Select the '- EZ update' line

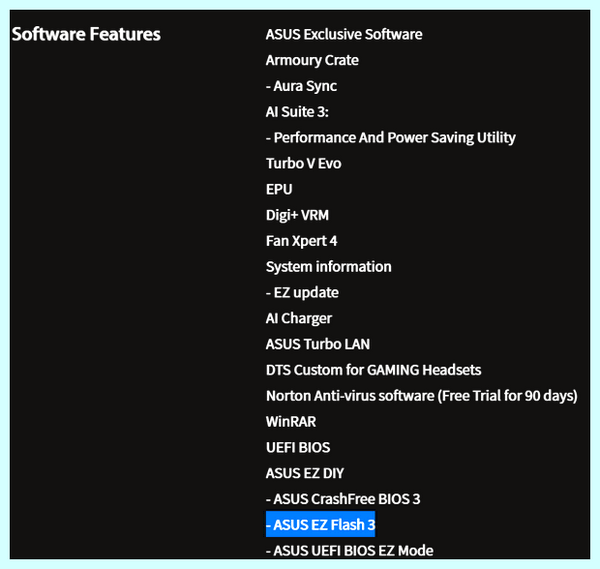pos(302,293)
